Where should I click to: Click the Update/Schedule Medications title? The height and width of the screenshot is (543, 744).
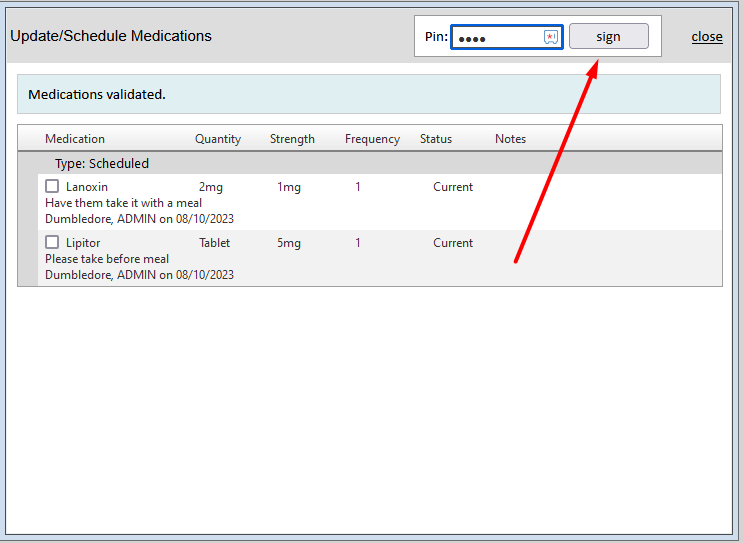(111, 36)
